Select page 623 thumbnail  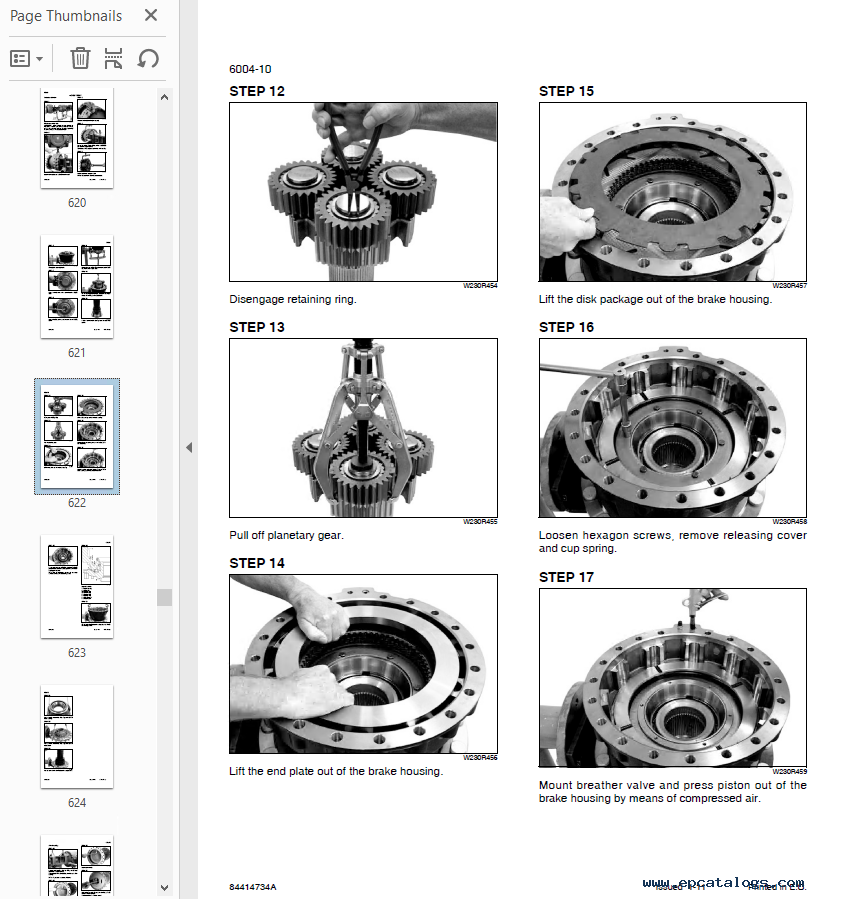(77, 587)
